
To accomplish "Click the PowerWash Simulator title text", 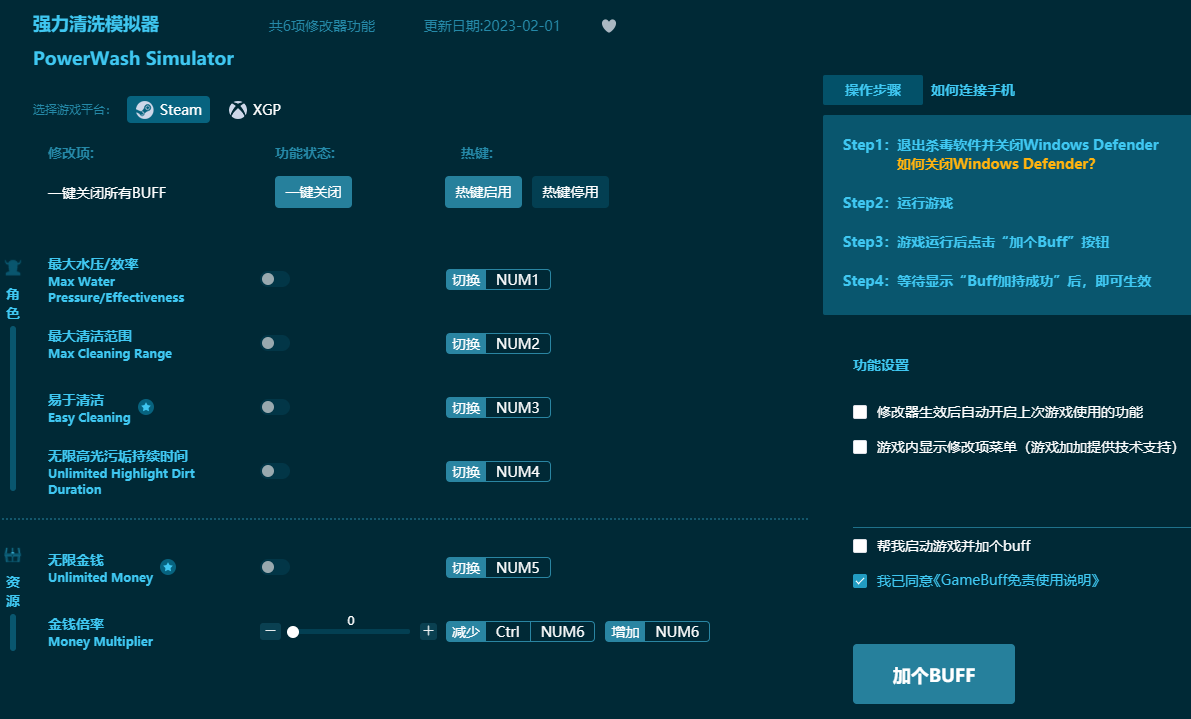I will (134, 58).
